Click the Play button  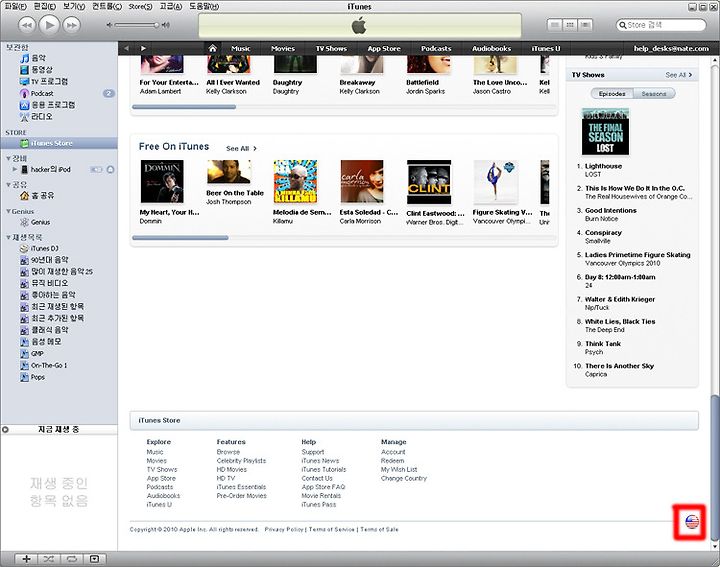[x=50, y=25]
